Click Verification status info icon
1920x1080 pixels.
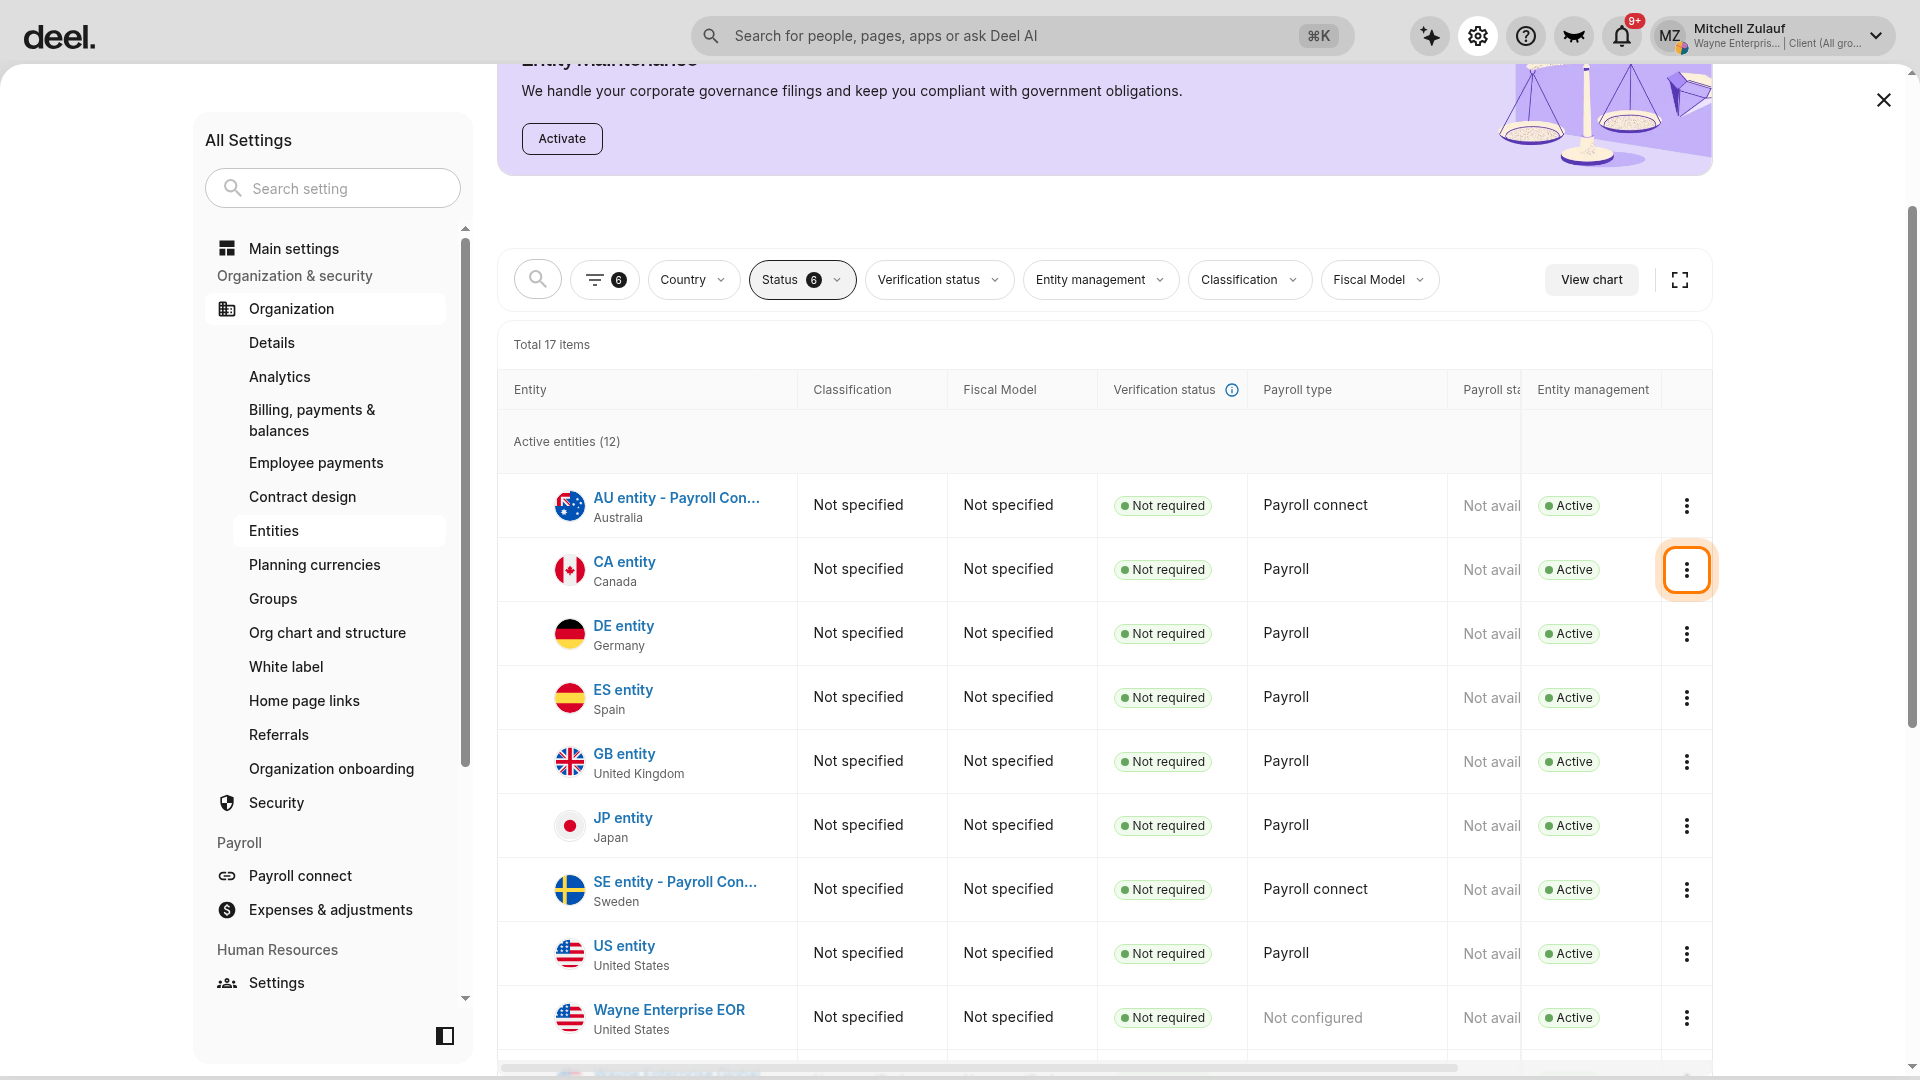point(1232,390)
